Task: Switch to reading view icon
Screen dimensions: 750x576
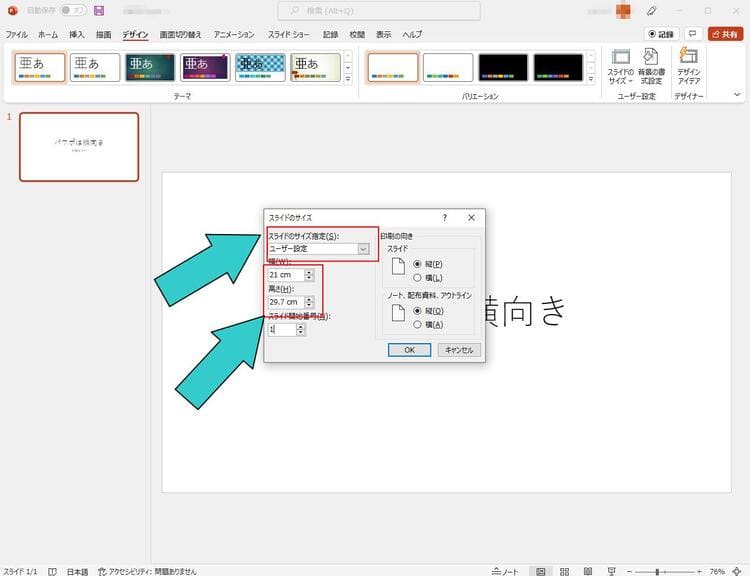Action: (x=588, y=571)
